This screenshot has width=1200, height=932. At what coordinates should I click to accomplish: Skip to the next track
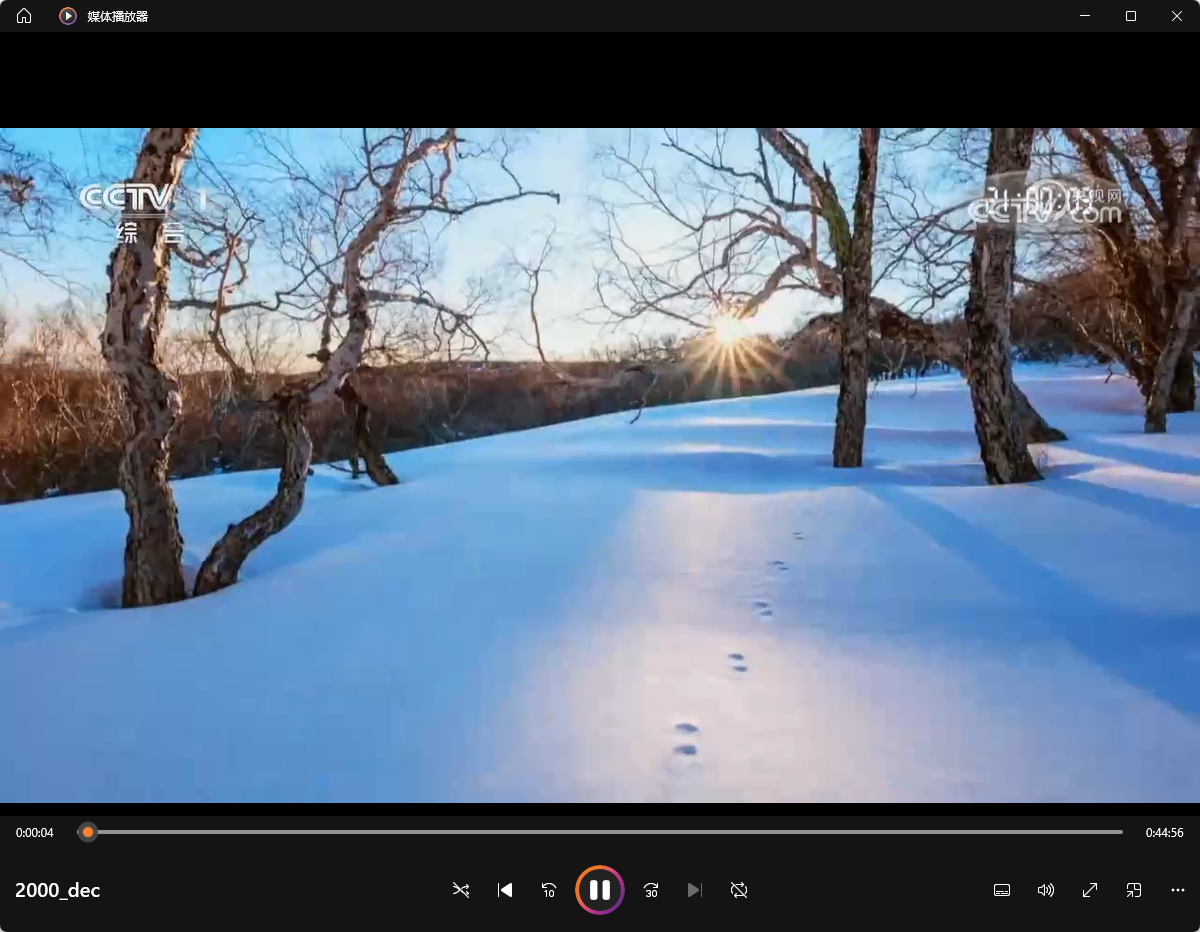click(695, 890)
